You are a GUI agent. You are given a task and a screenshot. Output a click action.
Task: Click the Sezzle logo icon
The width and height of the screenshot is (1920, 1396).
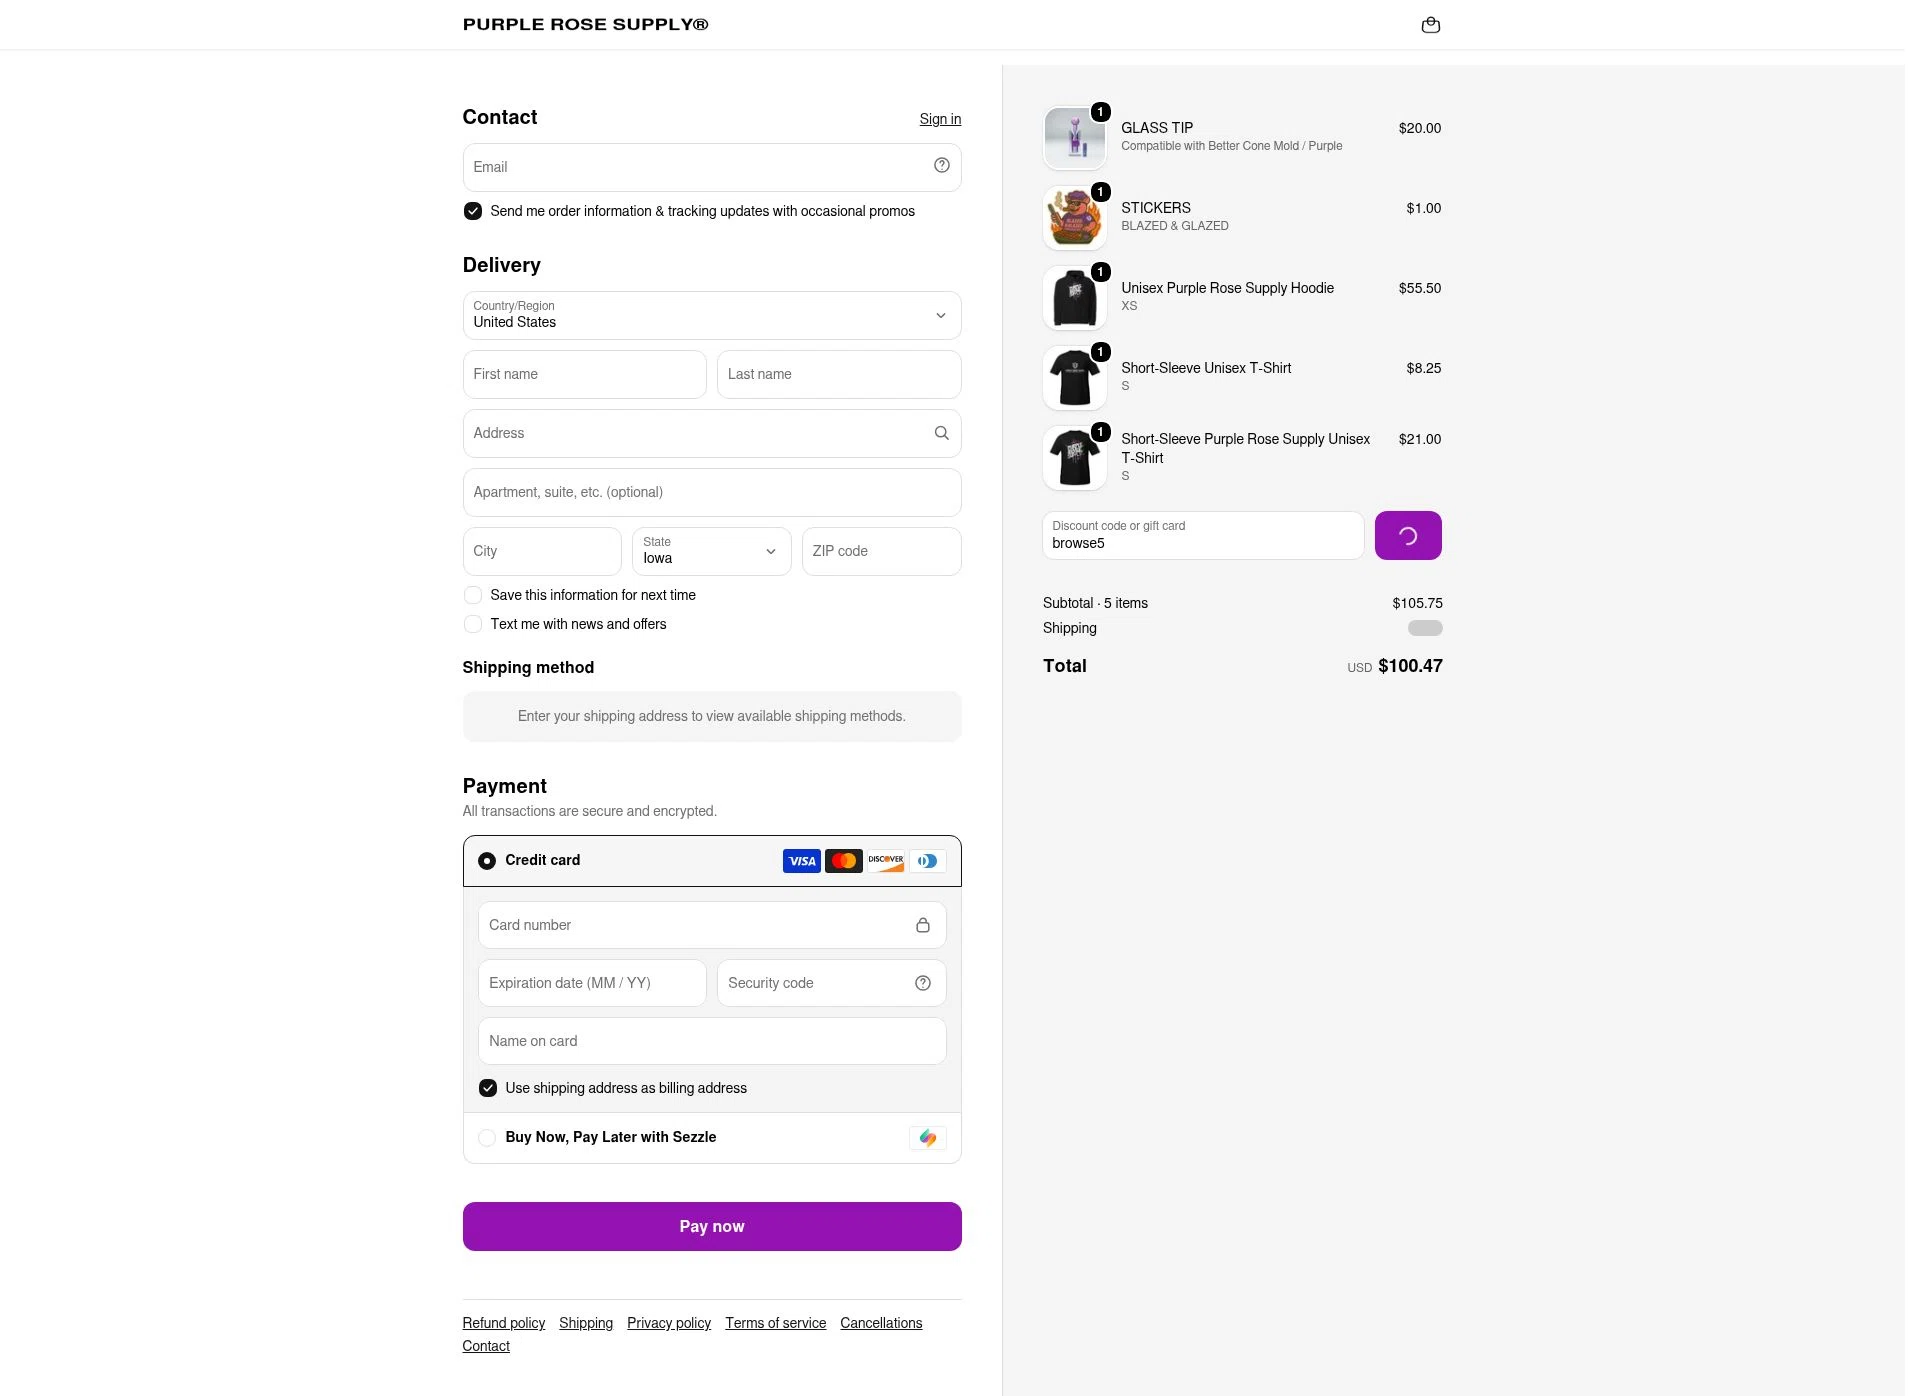(927, 1138)
